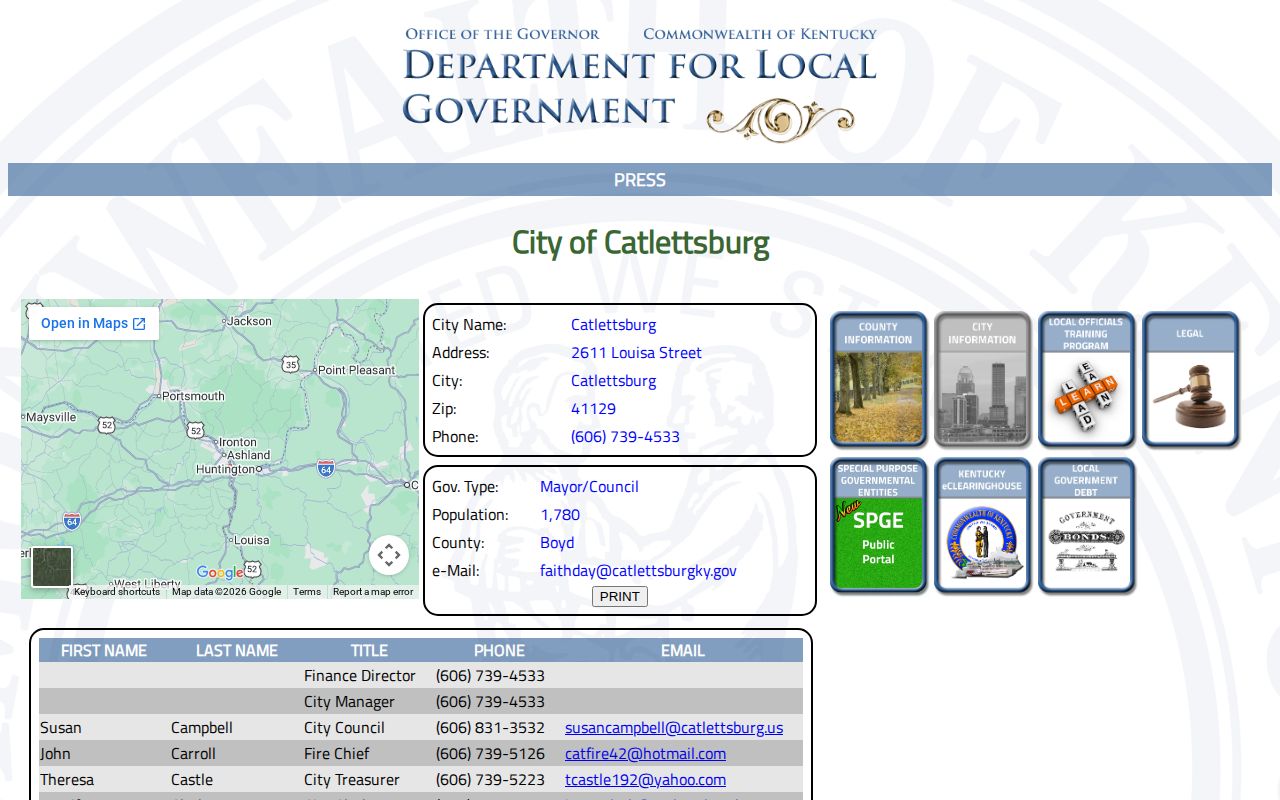
Task: Select the address 2611 Louisa Street
Action: tap(636, 353)
